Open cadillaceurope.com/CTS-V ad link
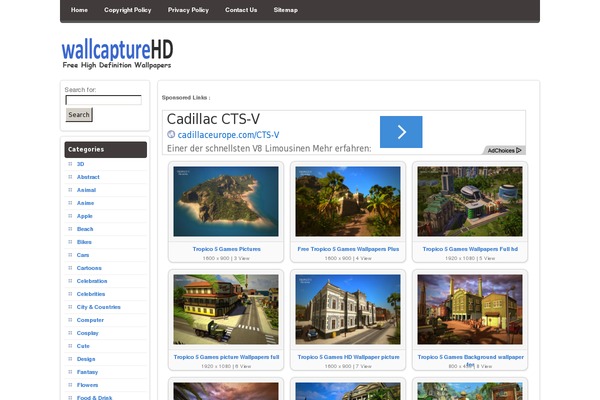The height and width of the screenshot is (400, 600). point(228,135)
